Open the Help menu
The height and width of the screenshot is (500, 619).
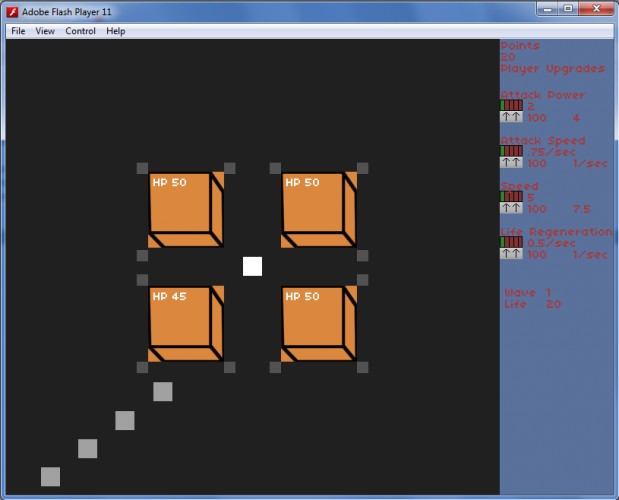pyautogui.click(x=116, y=31)
